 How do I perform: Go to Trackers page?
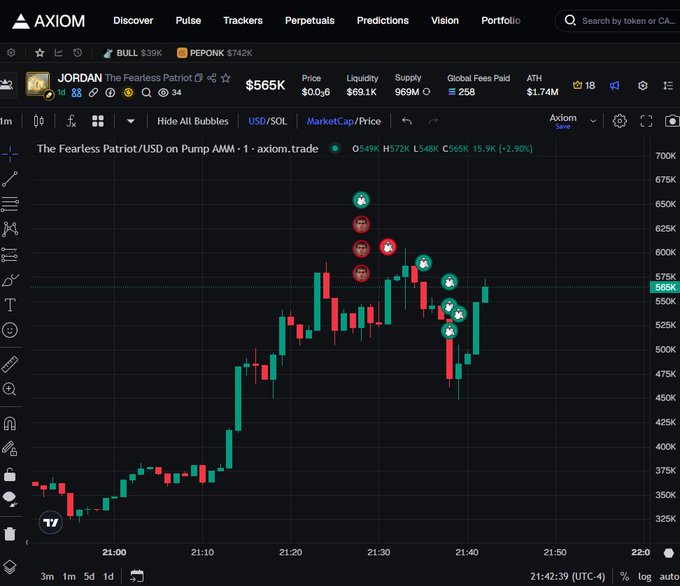(x=243, y=20)
